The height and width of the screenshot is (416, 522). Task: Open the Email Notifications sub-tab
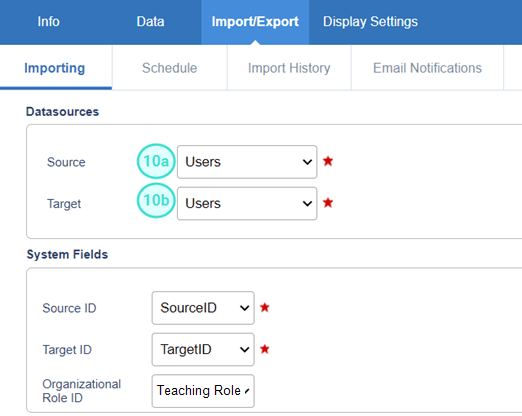pos(427,68)
